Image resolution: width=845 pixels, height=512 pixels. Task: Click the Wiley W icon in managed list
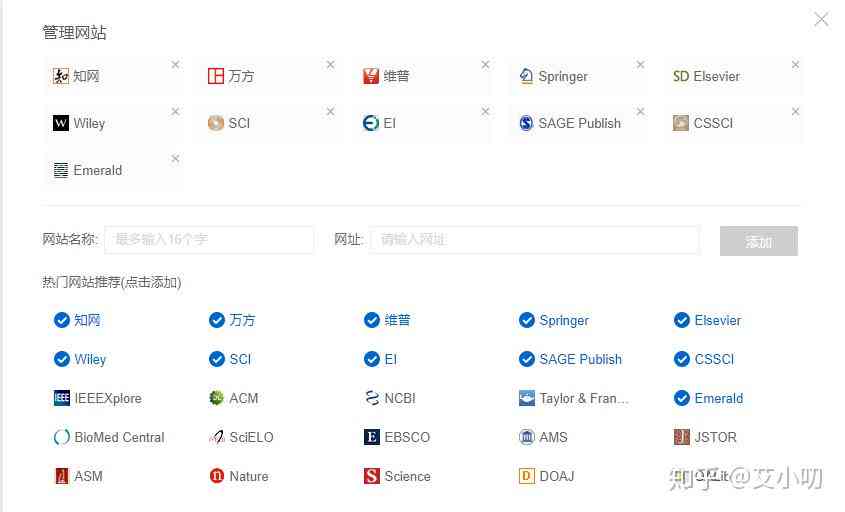61,123
